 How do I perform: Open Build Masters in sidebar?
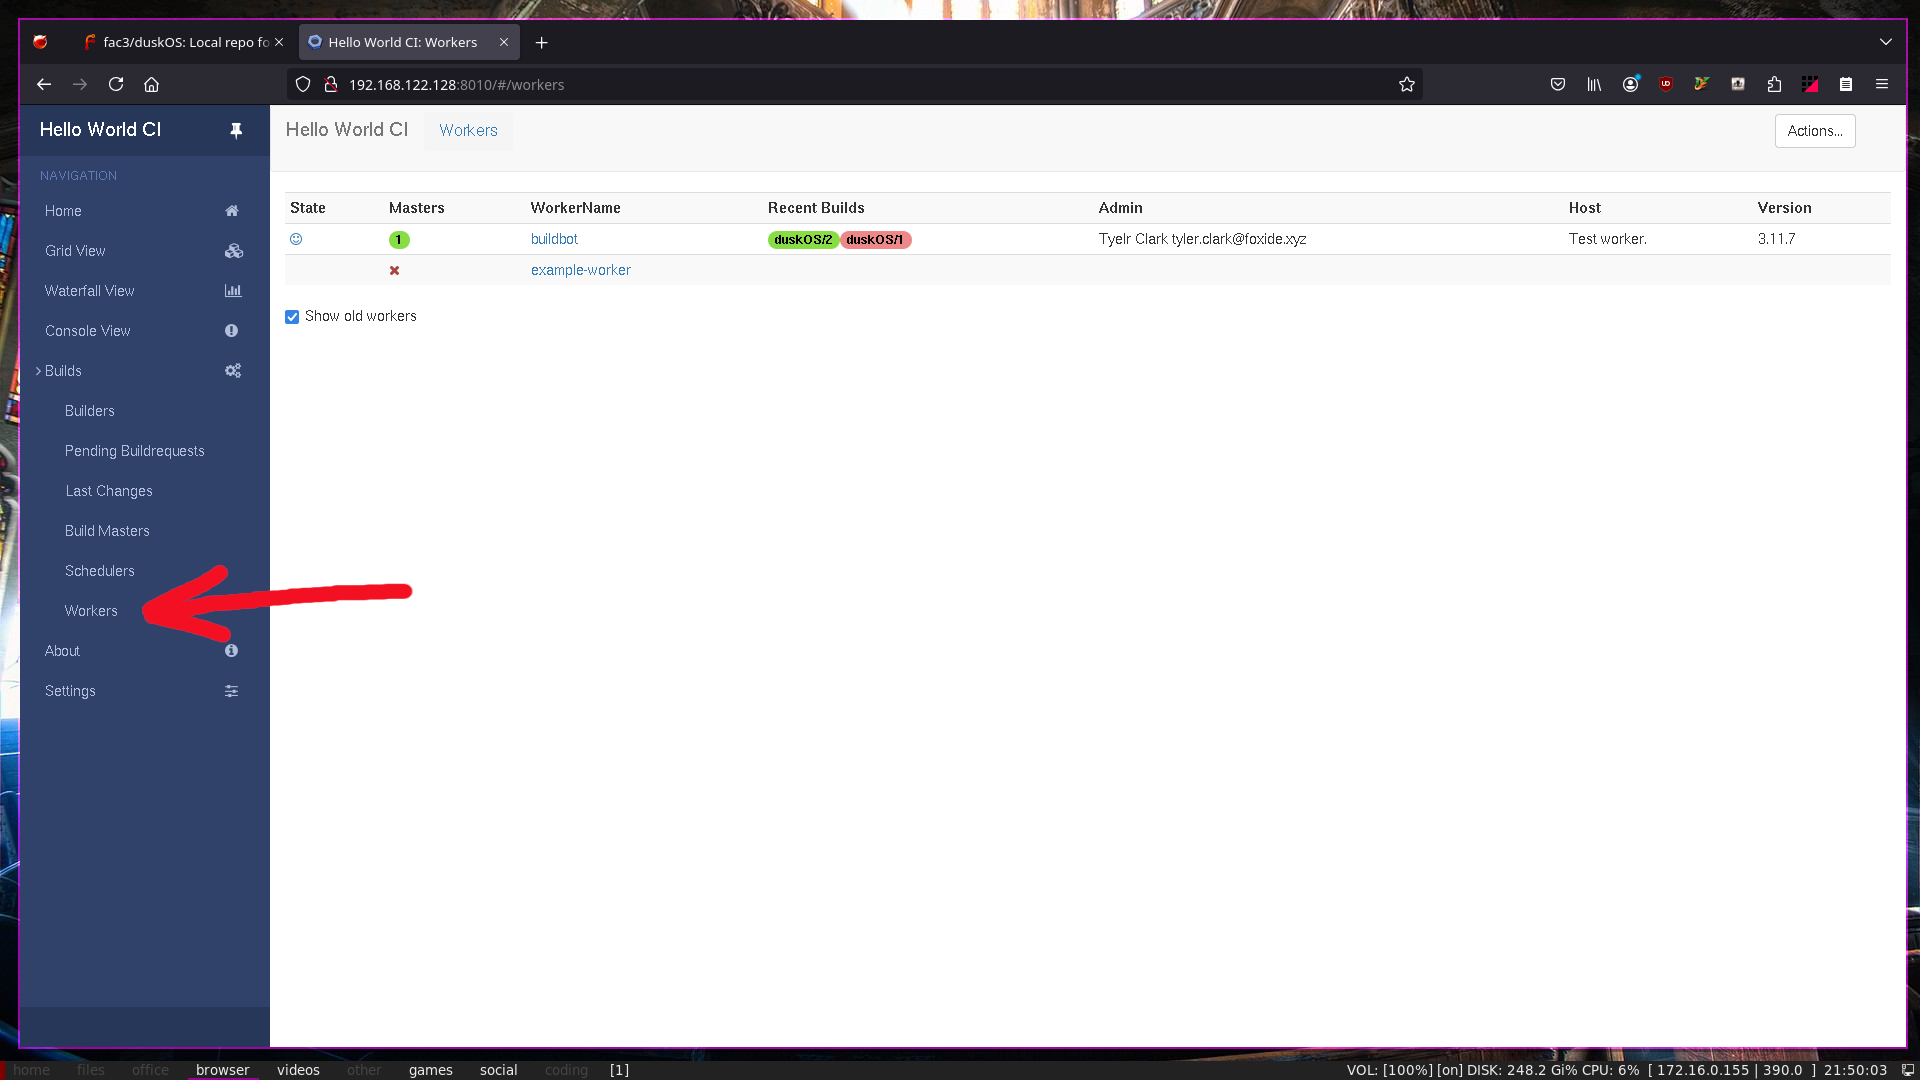pos(107,531)
